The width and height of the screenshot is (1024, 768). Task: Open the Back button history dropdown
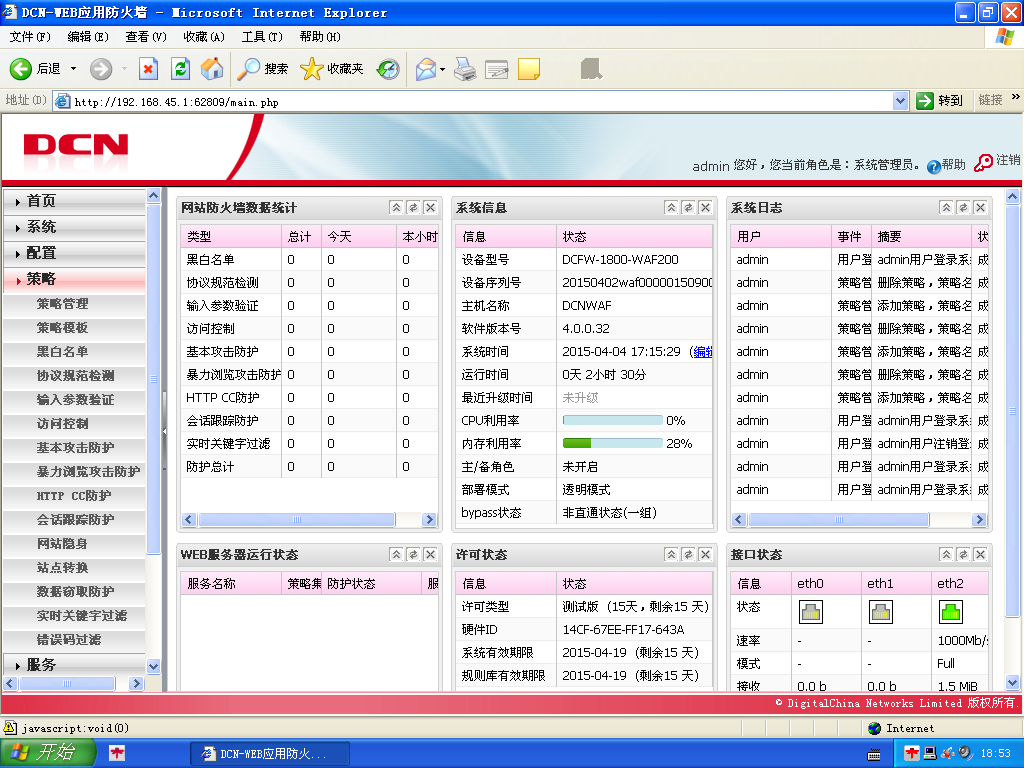[x=73, y=69]
